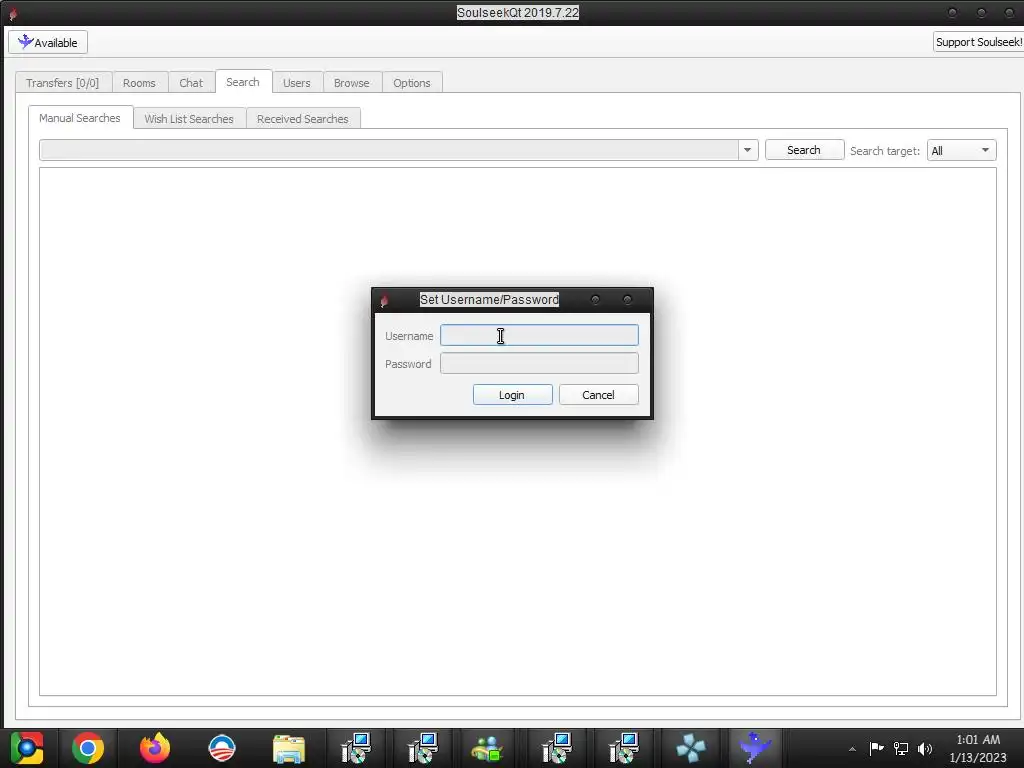Open the network status tray icon

901,748
